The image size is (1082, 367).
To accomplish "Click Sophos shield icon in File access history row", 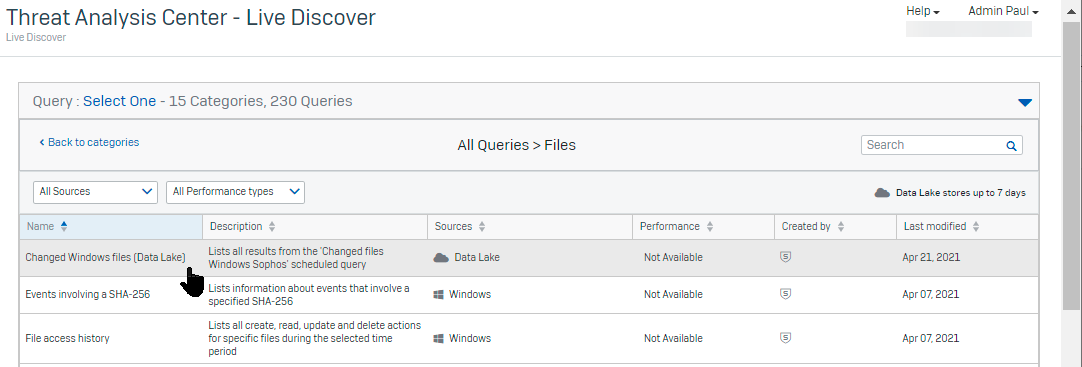I will point(785,338).
